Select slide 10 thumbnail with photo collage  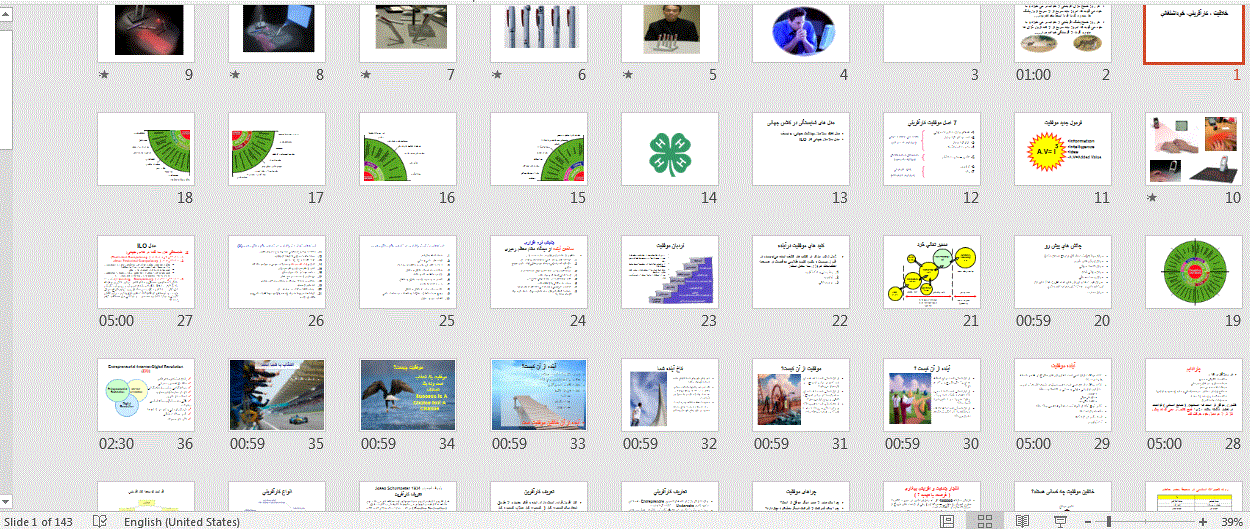1194,149
